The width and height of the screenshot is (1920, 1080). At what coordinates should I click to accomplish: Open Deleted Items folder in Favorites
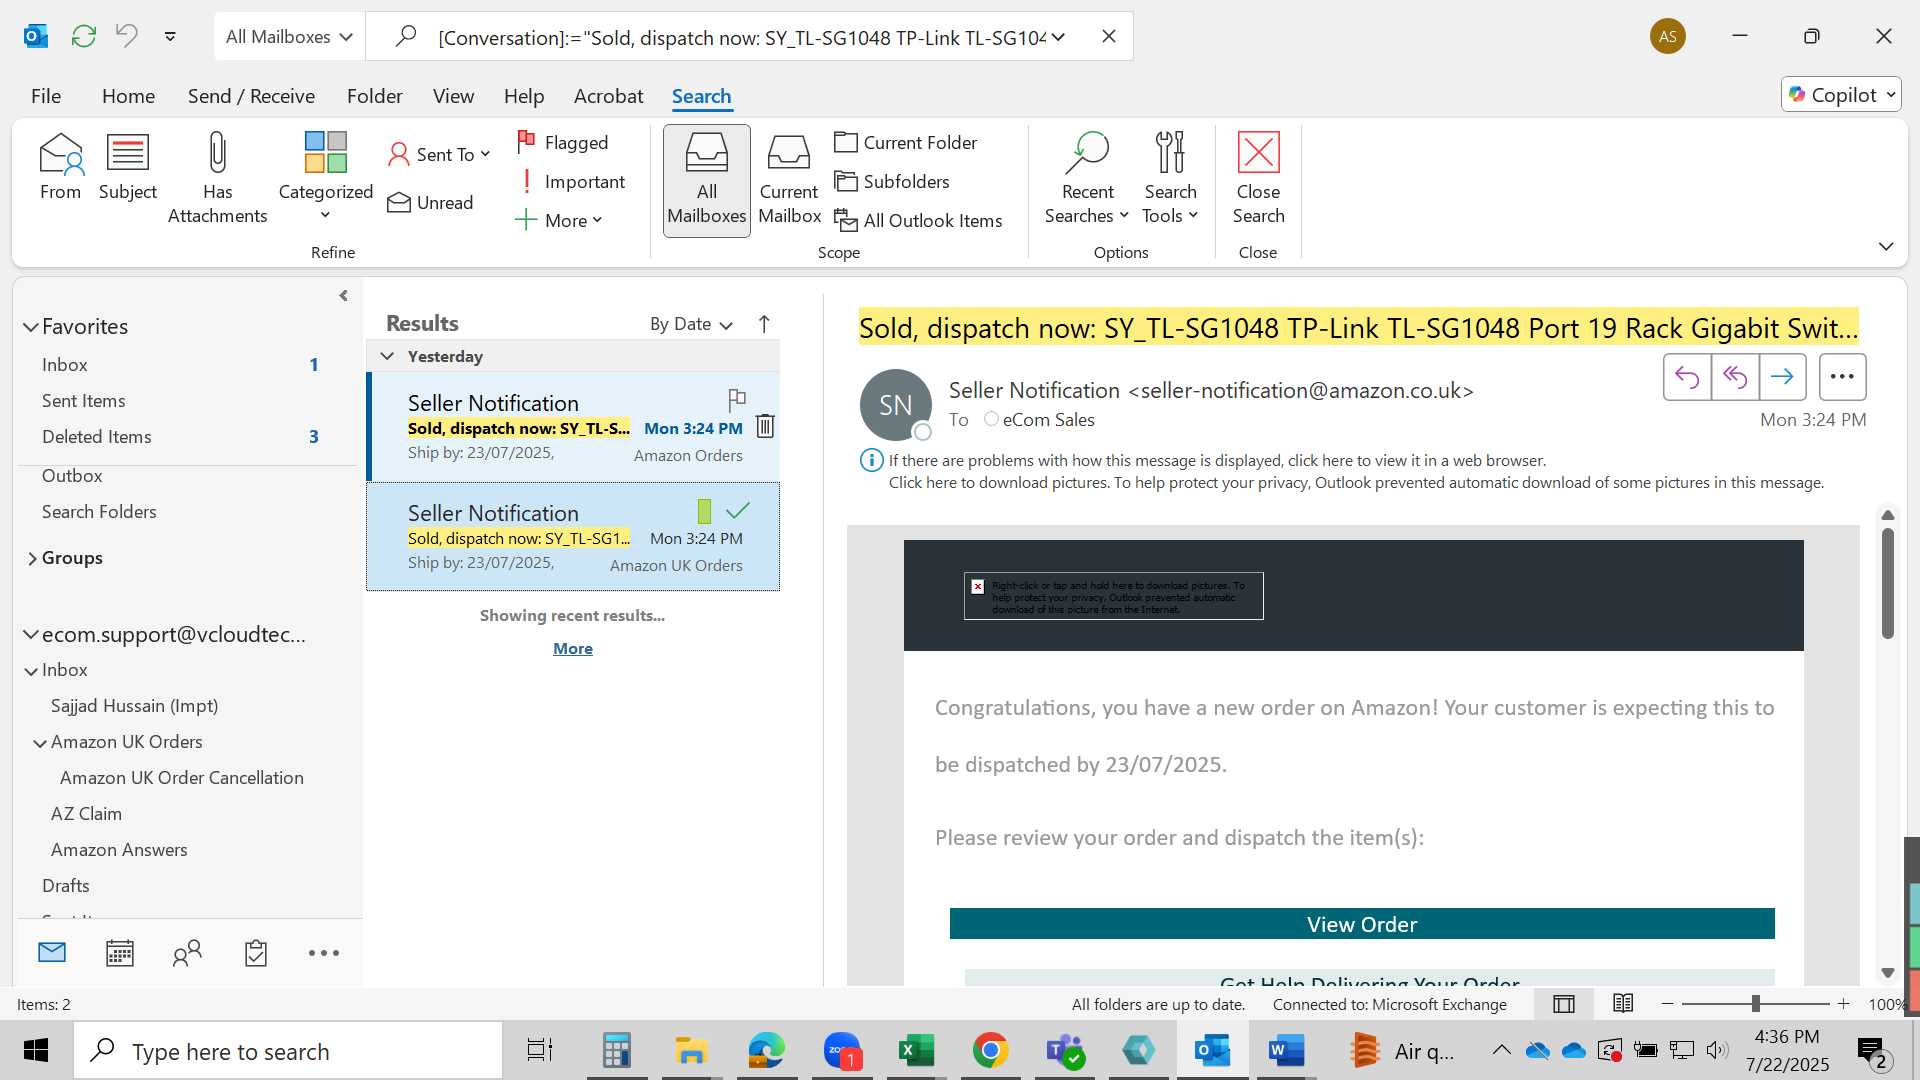click(188, 437)
